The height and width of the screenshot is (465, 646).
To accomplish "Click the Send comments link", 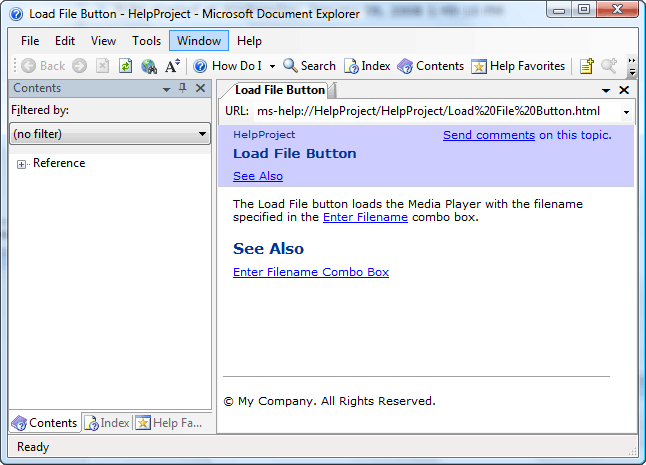I will coord(489,135).
